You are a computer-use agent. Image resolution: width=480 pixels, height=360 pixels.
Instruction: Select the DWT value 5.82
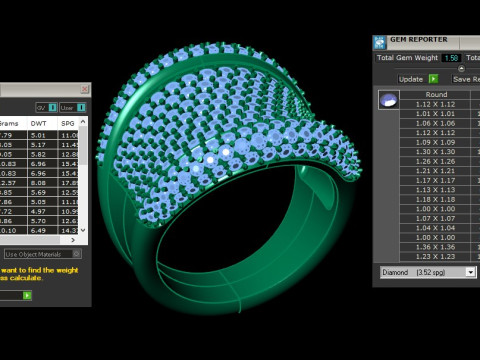pos(42,154)
